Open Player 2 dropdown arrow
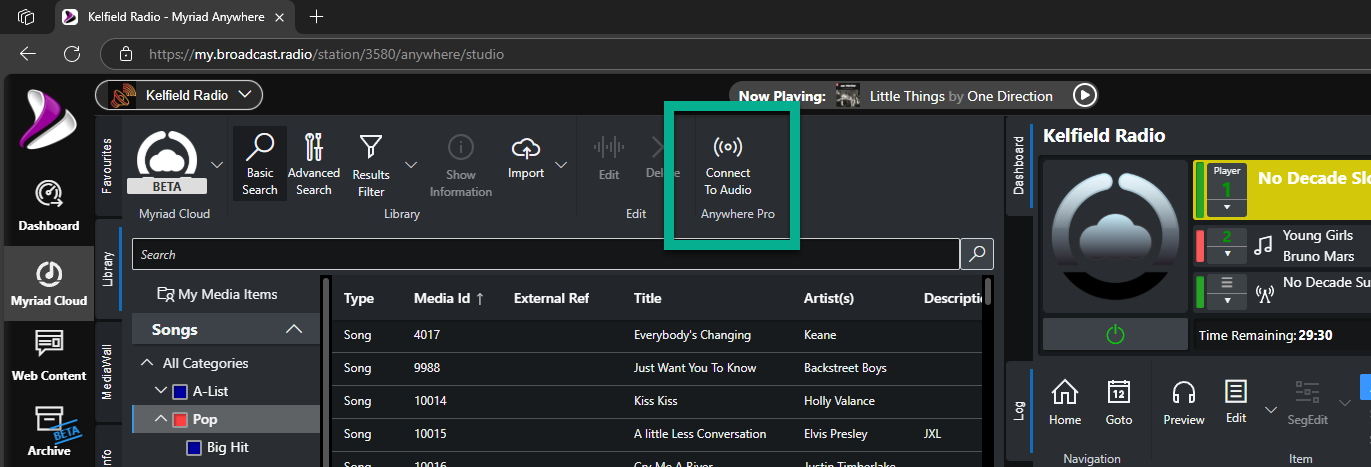Viewport: 1371px width, 467px height. click(1226, 253)
